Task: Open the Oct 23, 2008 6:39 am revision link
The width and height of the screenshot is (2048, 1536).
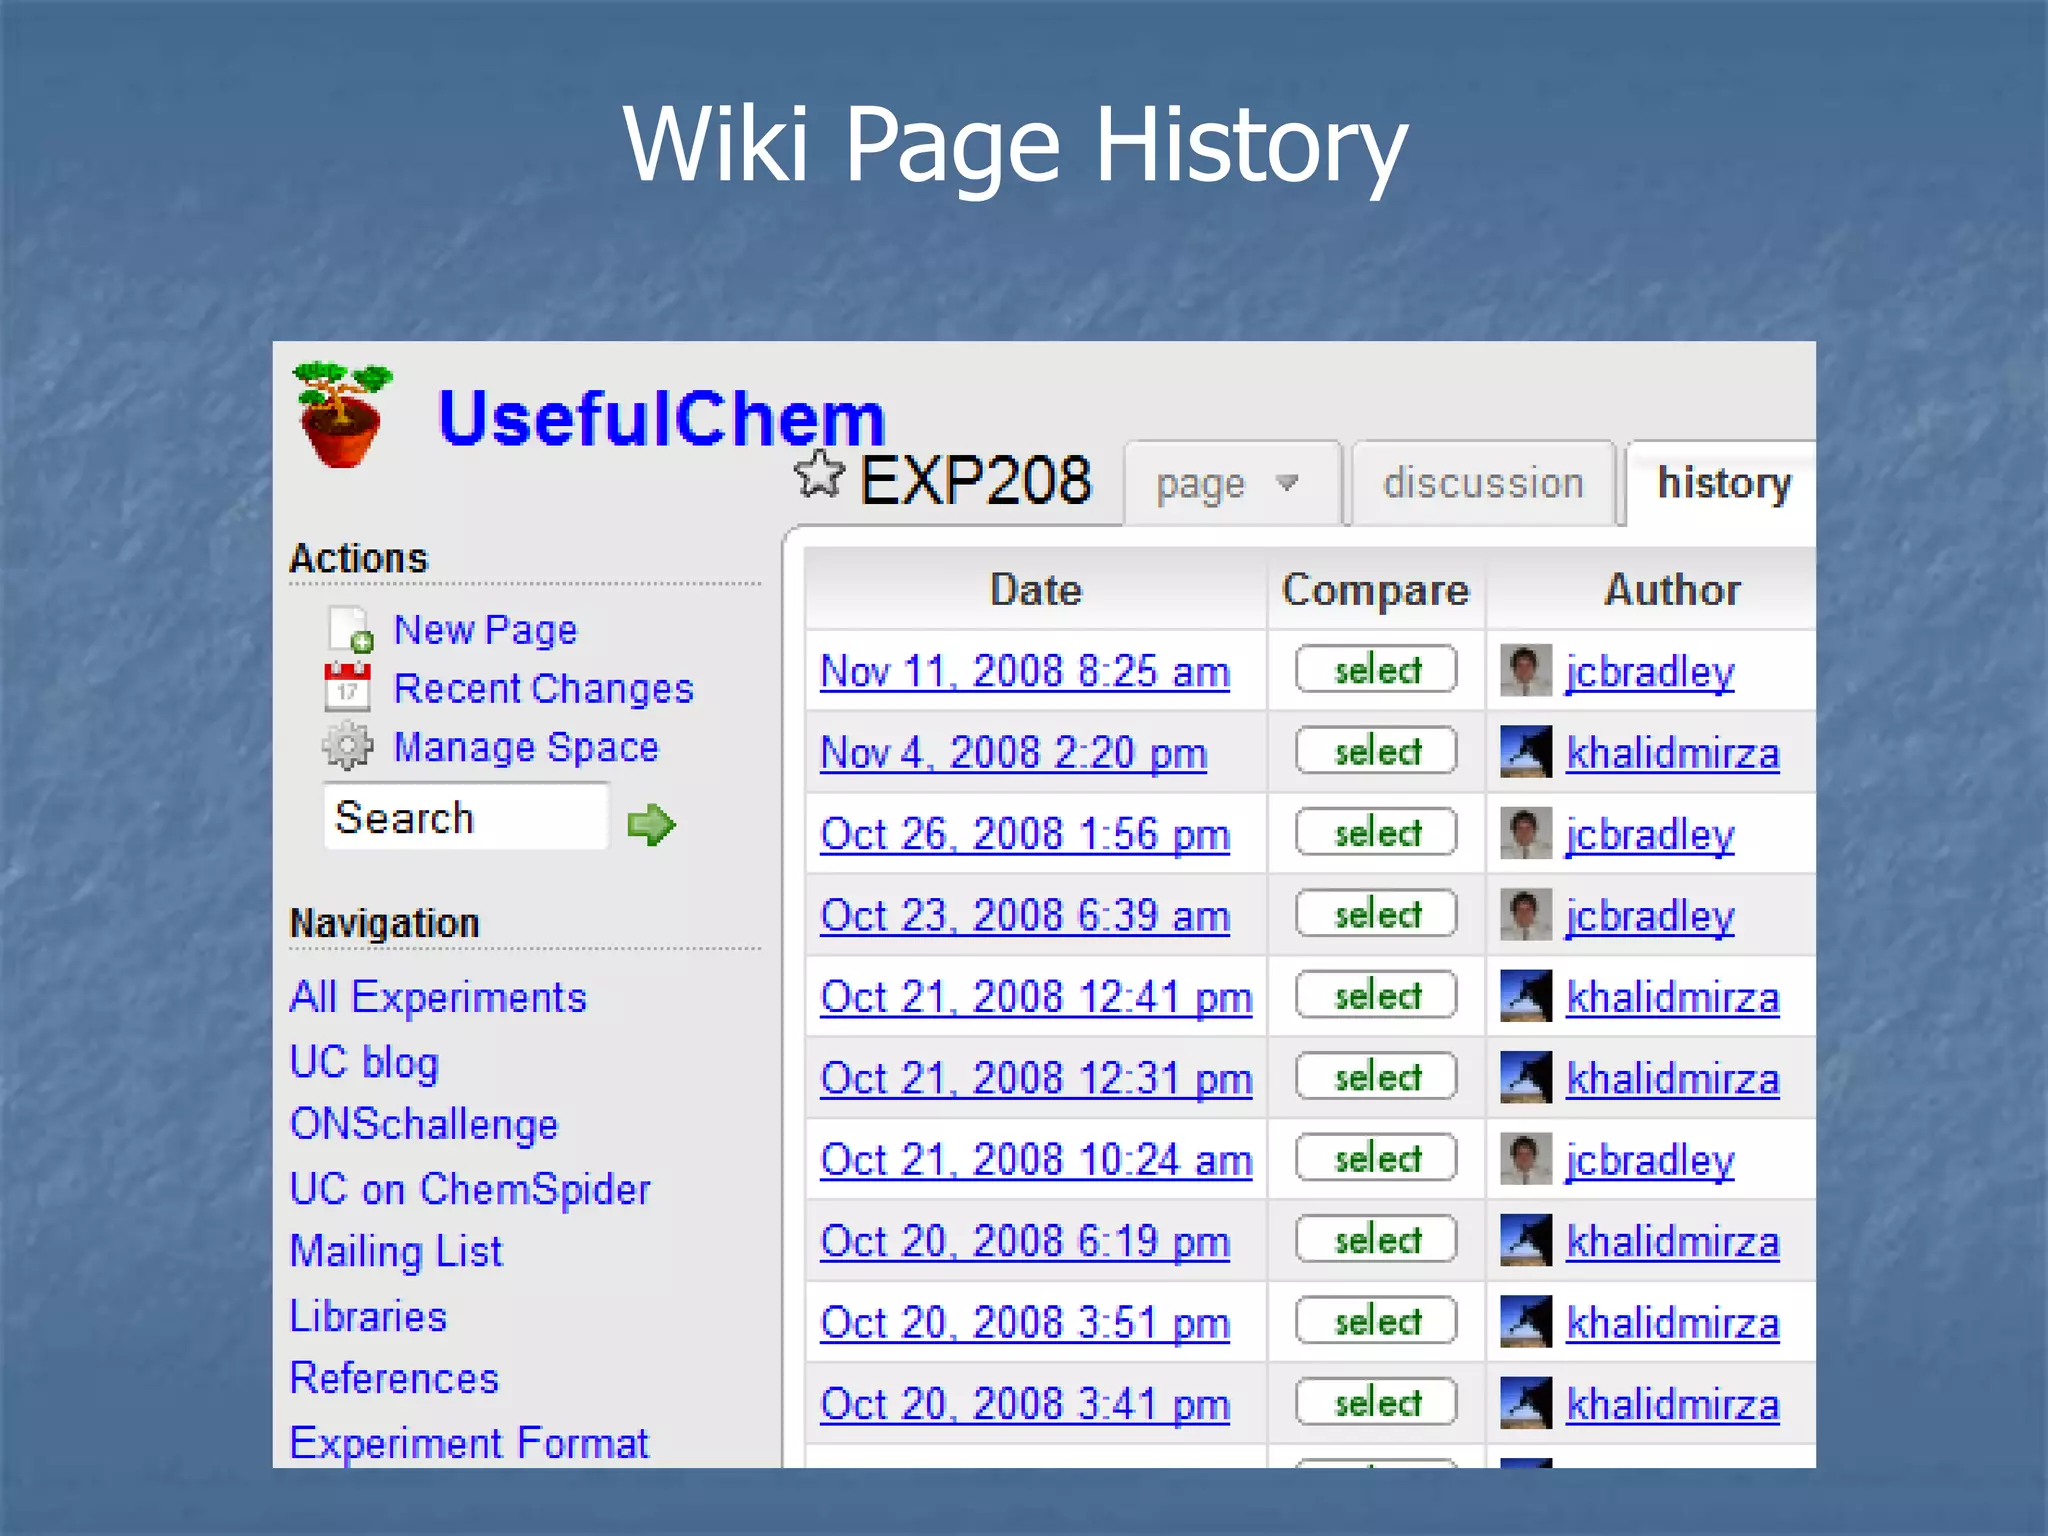Action: click(x=1024, y=915)
